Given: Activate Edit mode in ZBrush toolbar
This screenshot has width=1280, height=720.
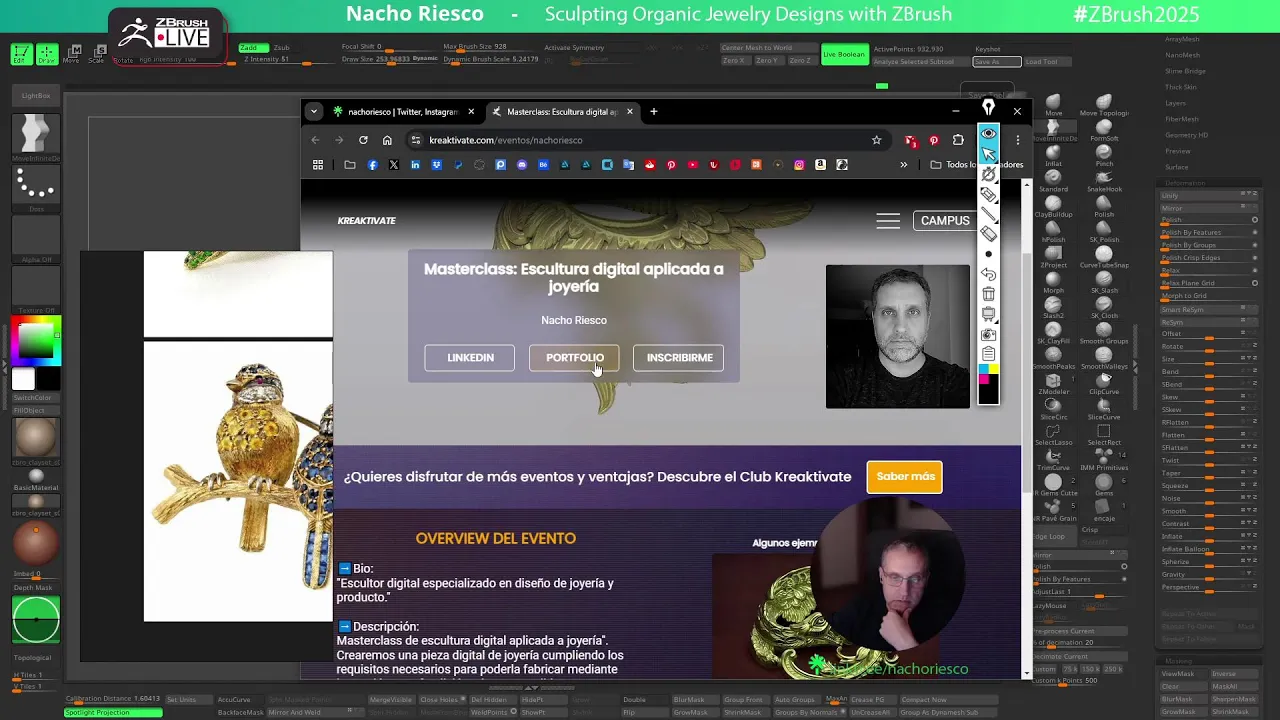Looking at the screenshot, I should (x=20, y=54).
